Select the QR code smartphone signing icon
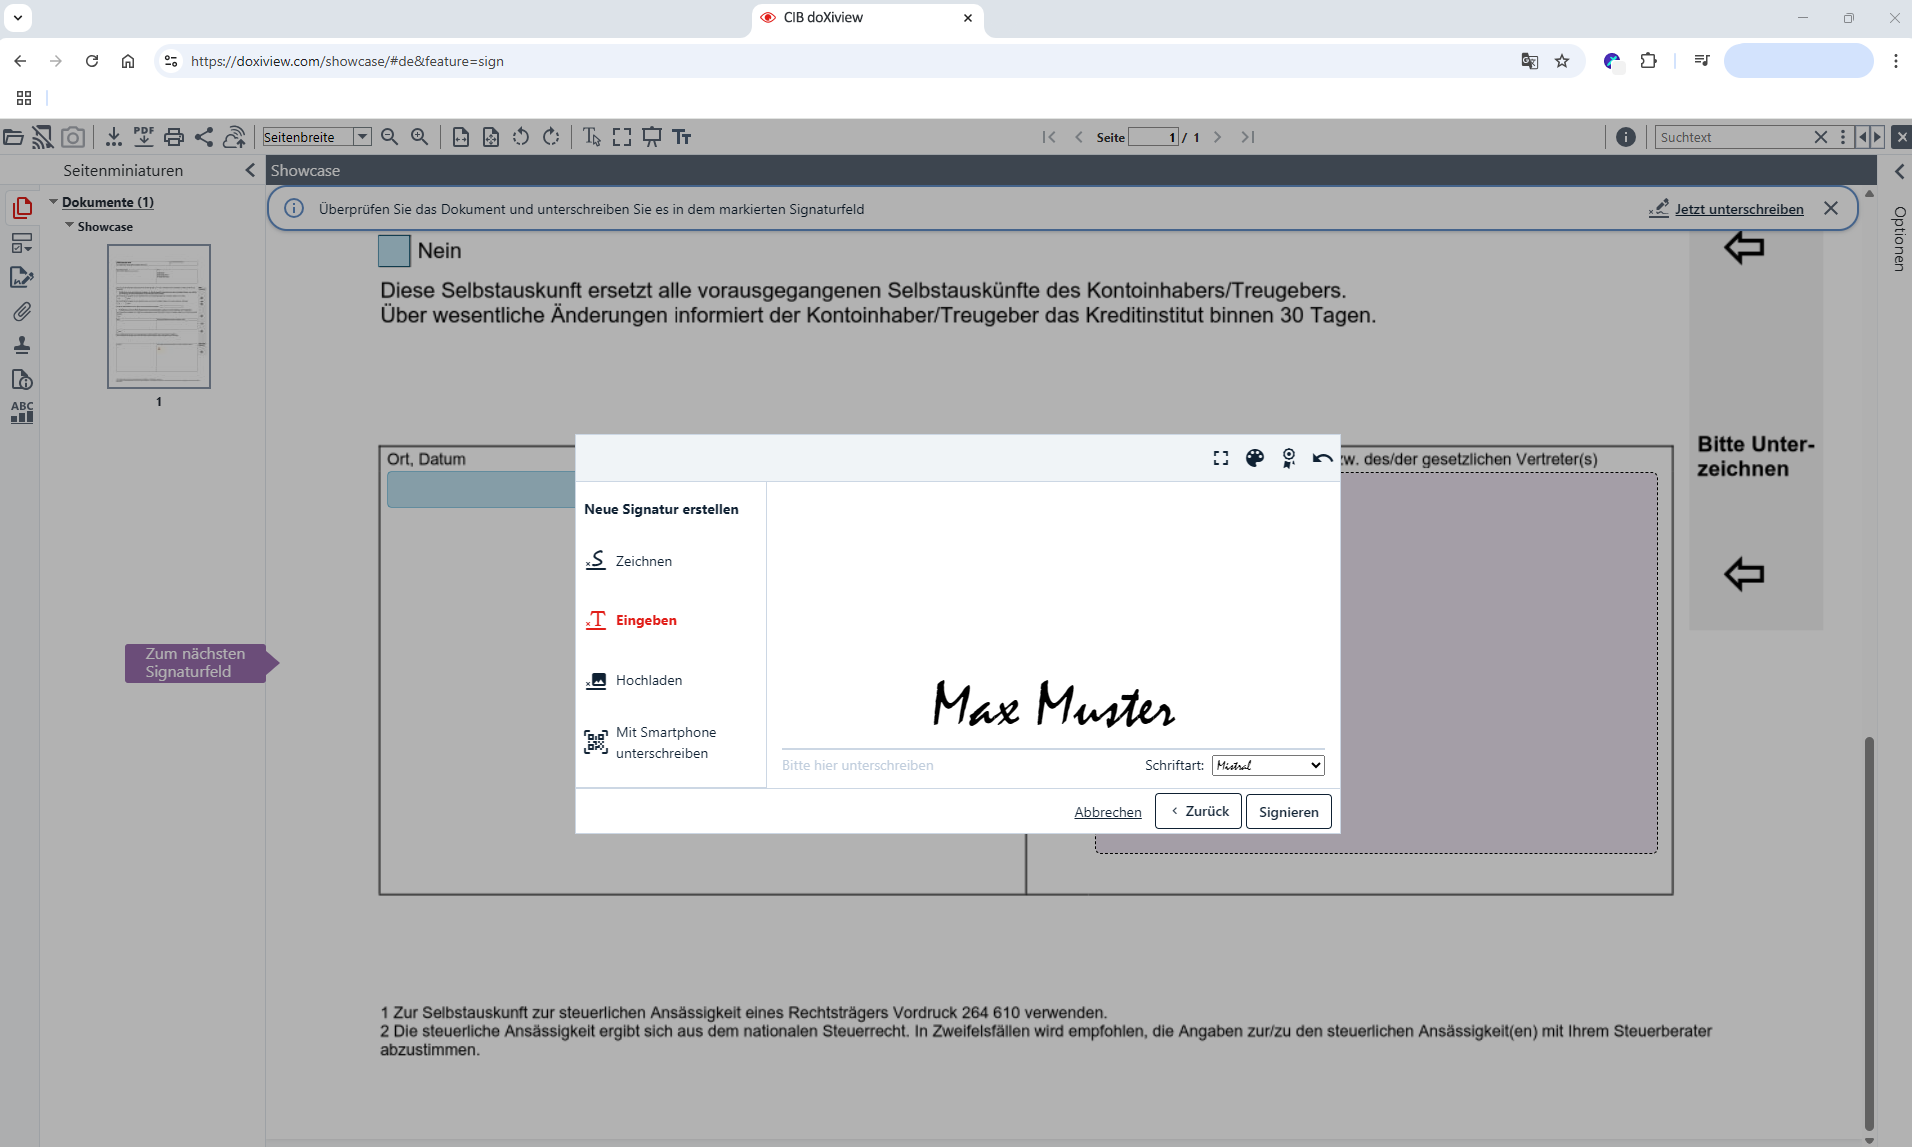Image resolution: width=1912 pixels, height=1147 pixels. (596, 742)
